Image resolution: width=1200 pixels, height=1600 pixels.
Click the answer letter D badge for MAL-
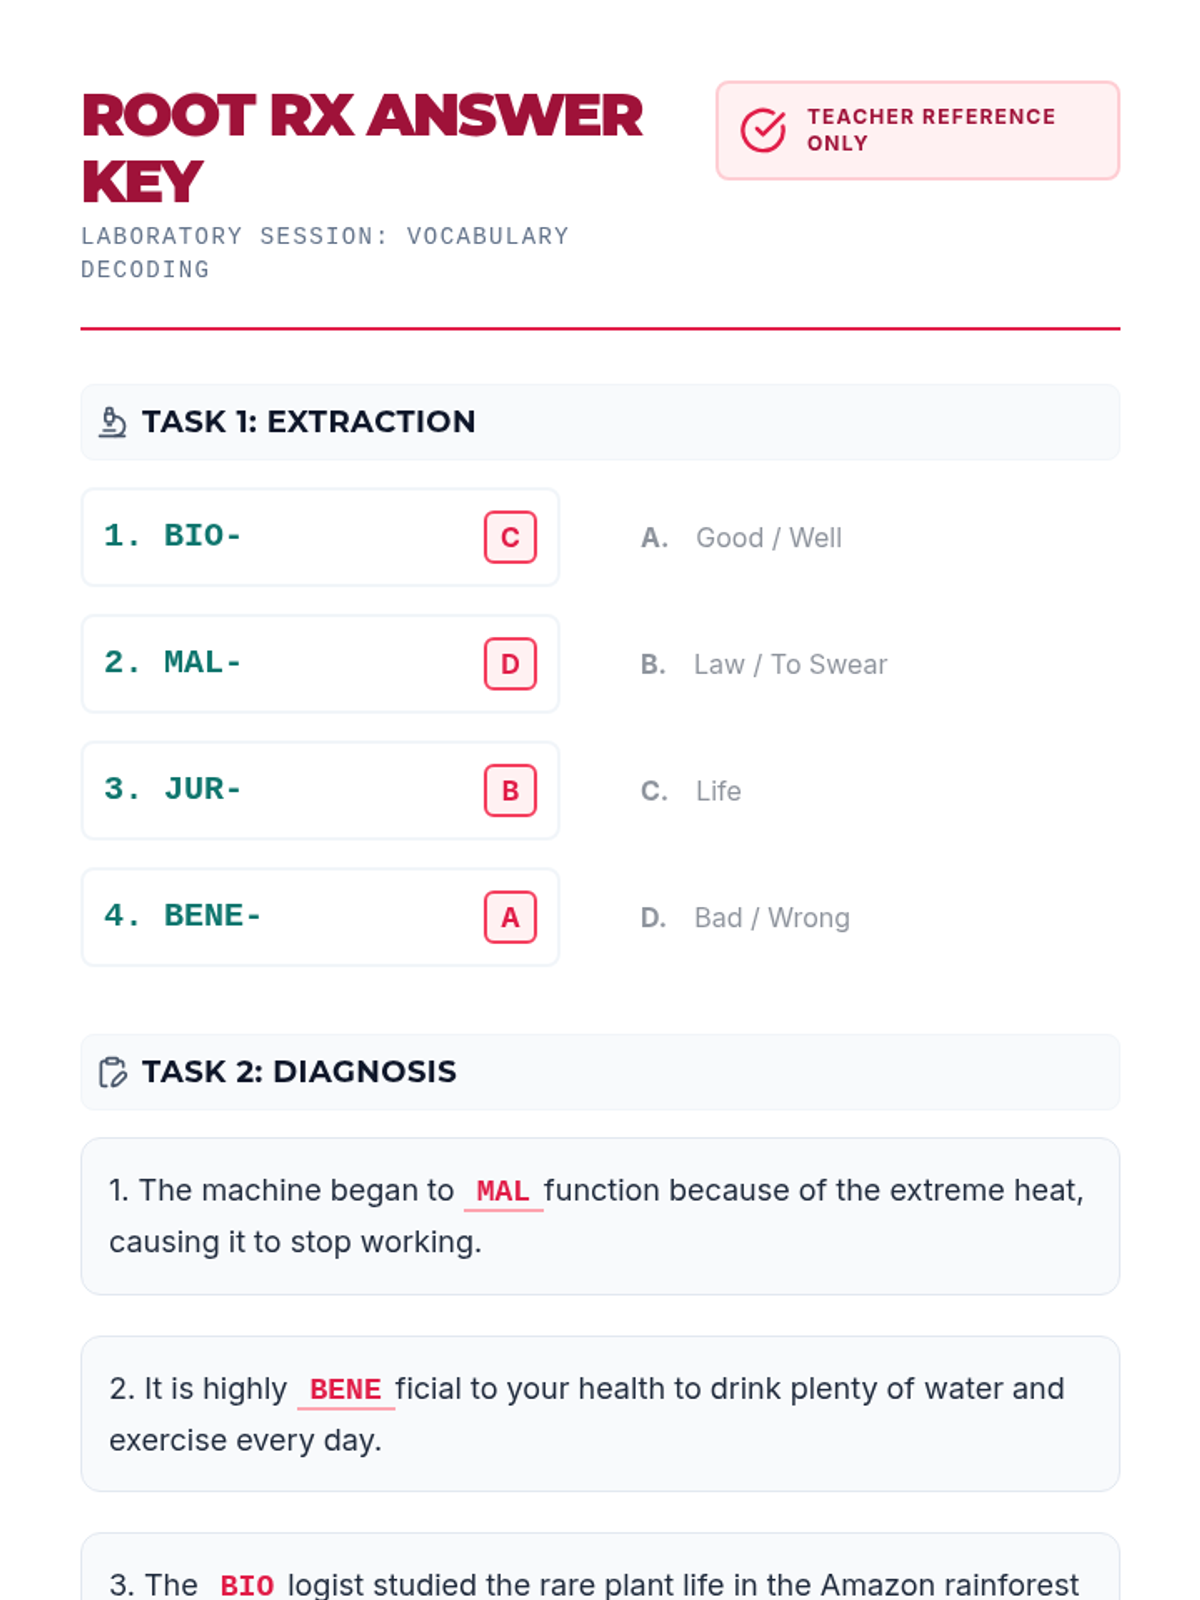510,664
